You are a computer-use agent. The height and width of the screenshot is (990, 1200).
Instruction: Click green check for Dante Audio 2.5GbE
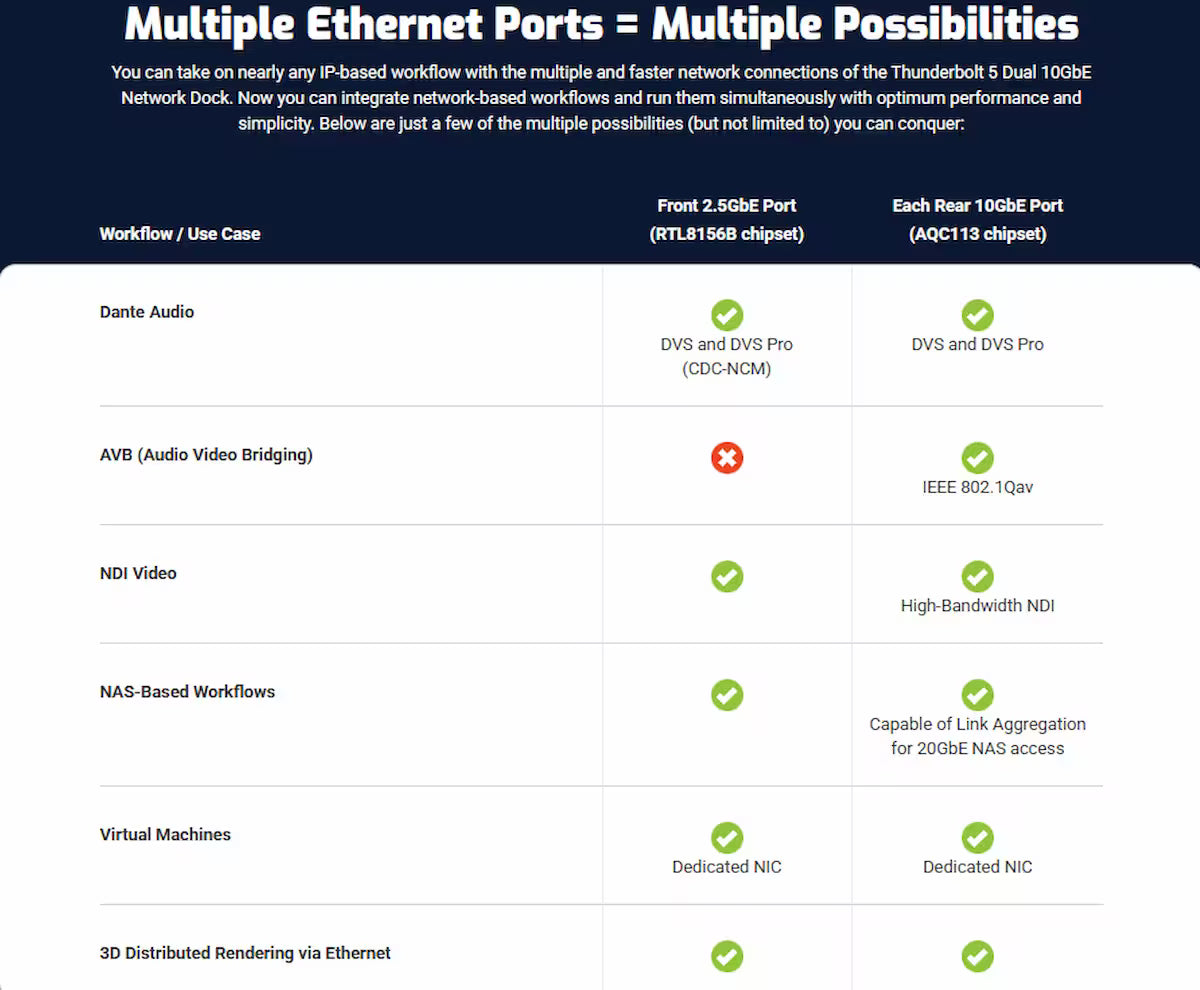[x=727, y=315]
